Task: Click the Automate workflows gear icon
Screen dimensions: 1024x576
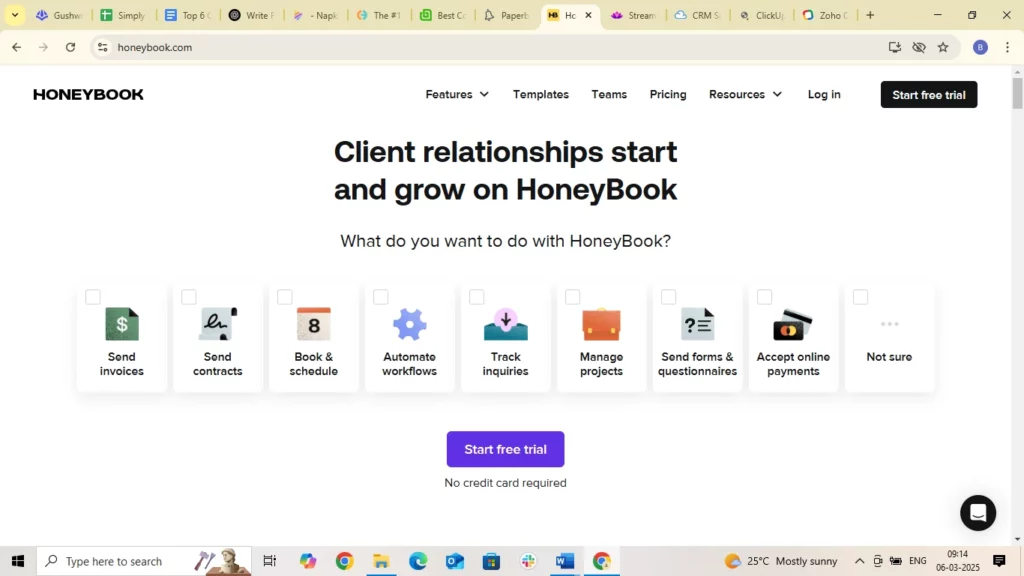Action: point(409,323)
